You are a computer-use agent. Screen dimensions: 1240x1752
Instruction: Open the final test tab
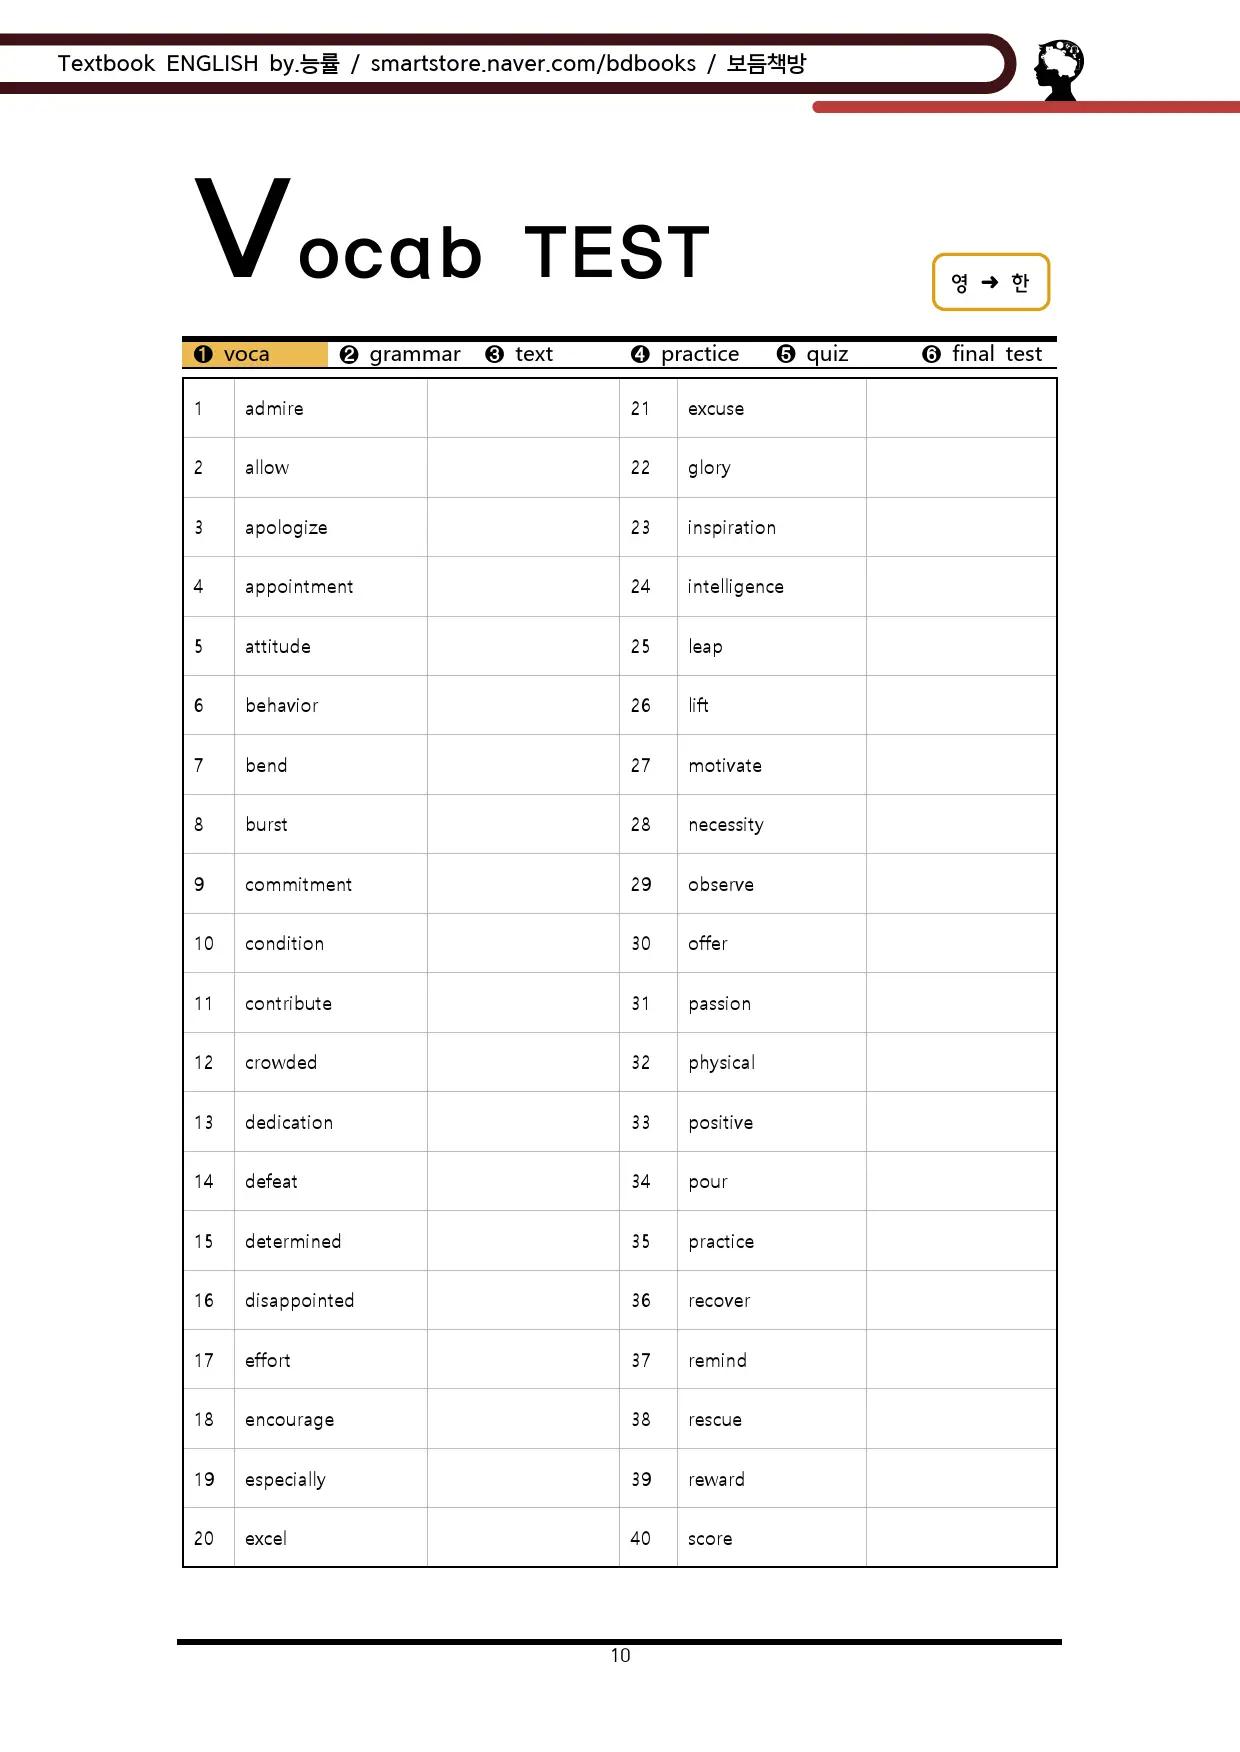(x=982, y=354)
